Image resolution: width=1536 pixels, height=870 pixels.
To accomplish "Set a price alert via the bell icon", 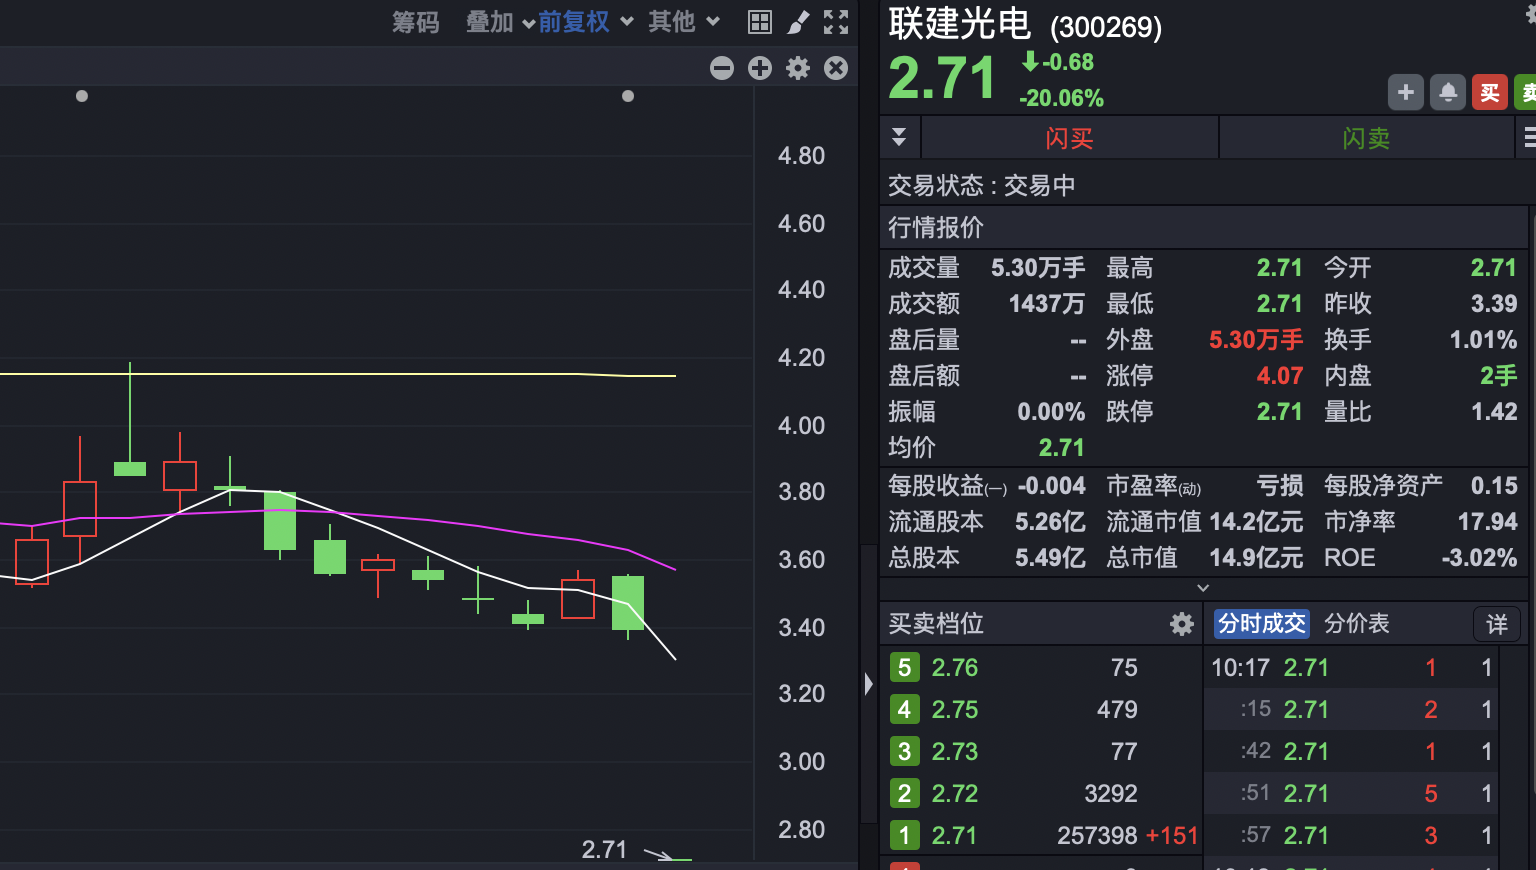I will (x=1447, y=92).
